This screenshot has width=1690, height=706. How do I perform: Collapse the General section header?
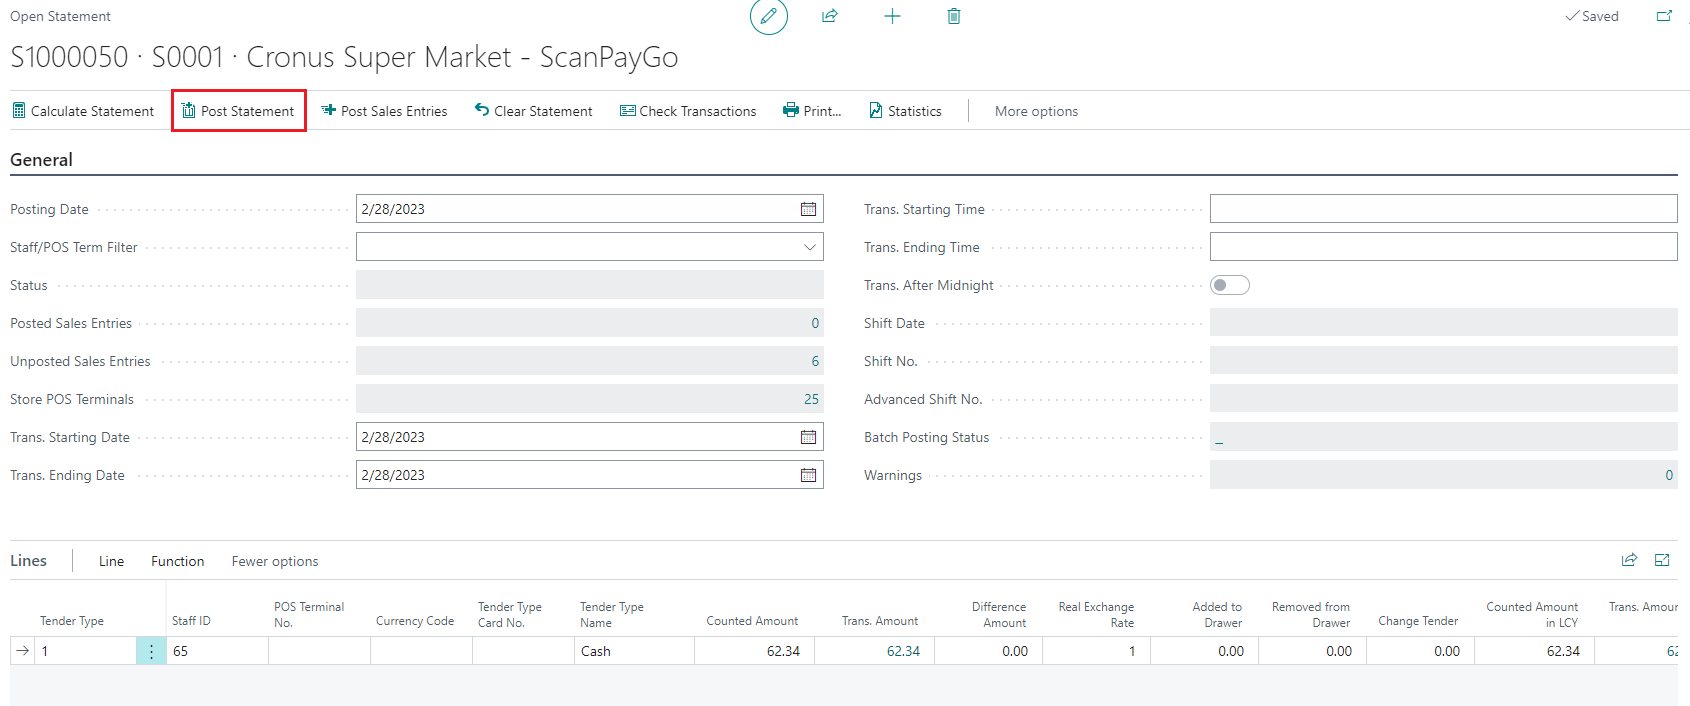click(x=42, y=160)
